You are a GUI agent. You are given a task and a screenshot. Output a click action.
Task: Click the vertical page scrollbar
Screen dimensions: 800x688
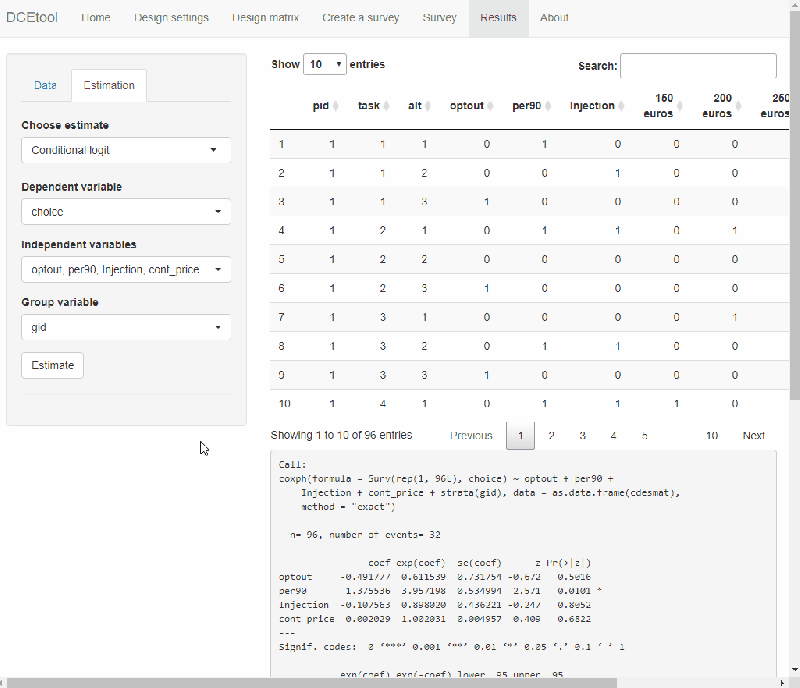click(x=795, y=204)
